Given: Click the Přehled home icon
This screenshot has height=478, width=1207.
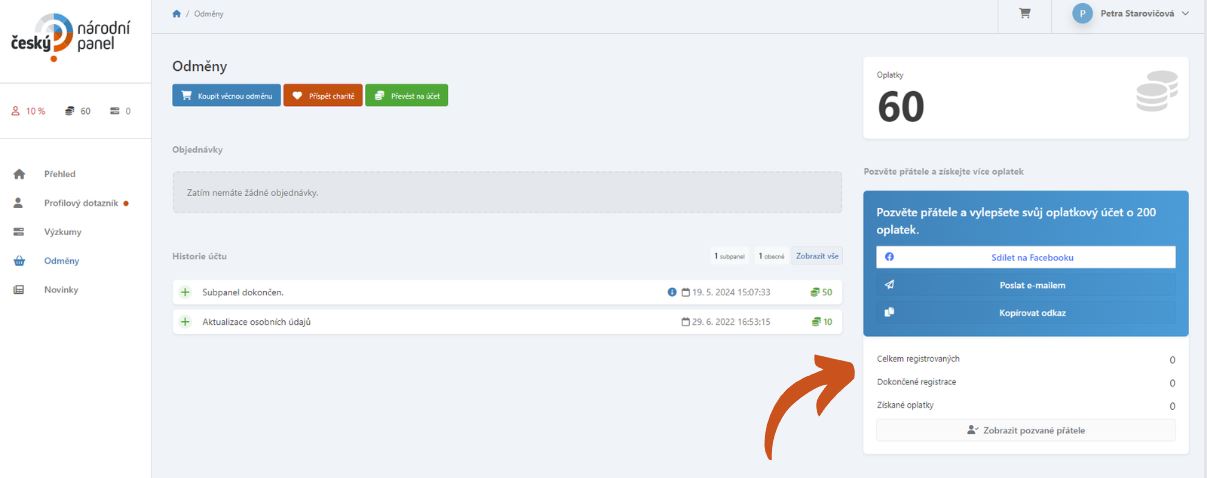Looking at the screenshot, I should (18, 174).
